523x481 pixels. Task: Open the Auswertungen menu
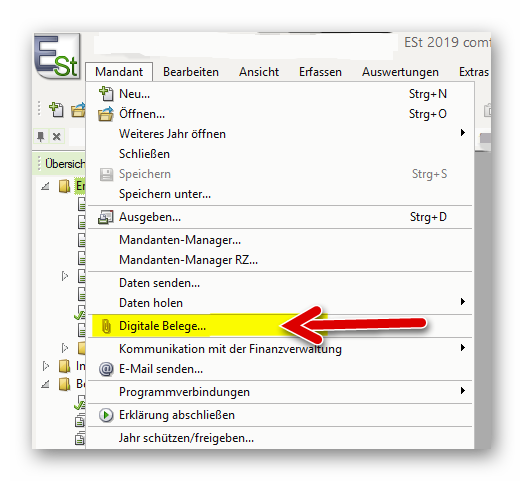400,72
